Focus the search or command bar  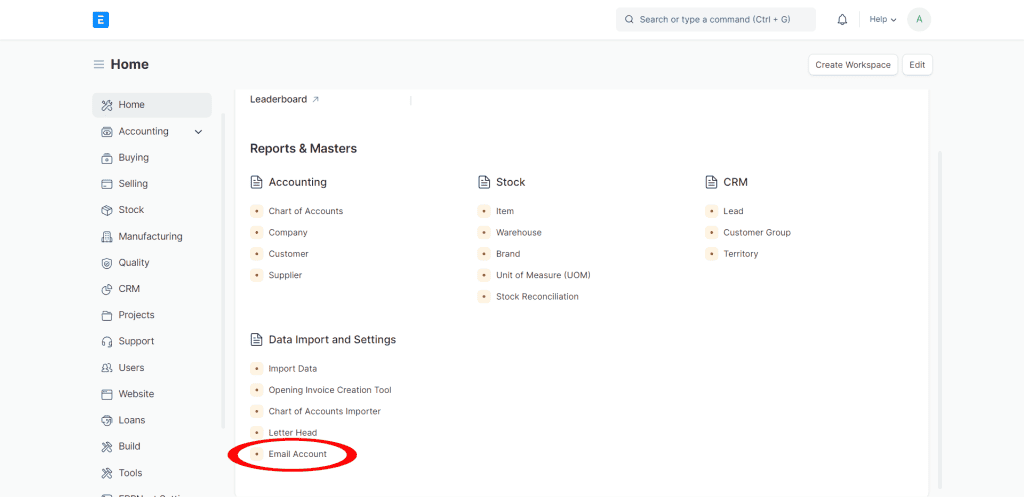click(715, 19)
